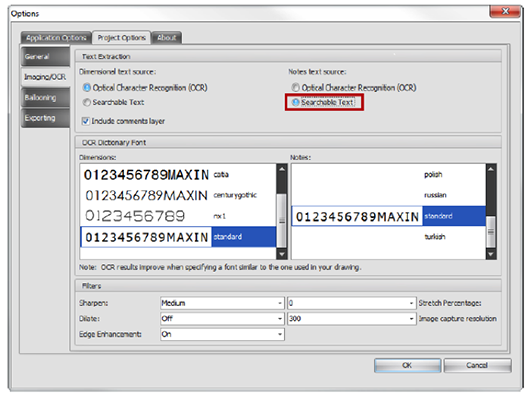530x396 pixels.
Task: Select calta font in Dimensions list
Action: (178, 175)
